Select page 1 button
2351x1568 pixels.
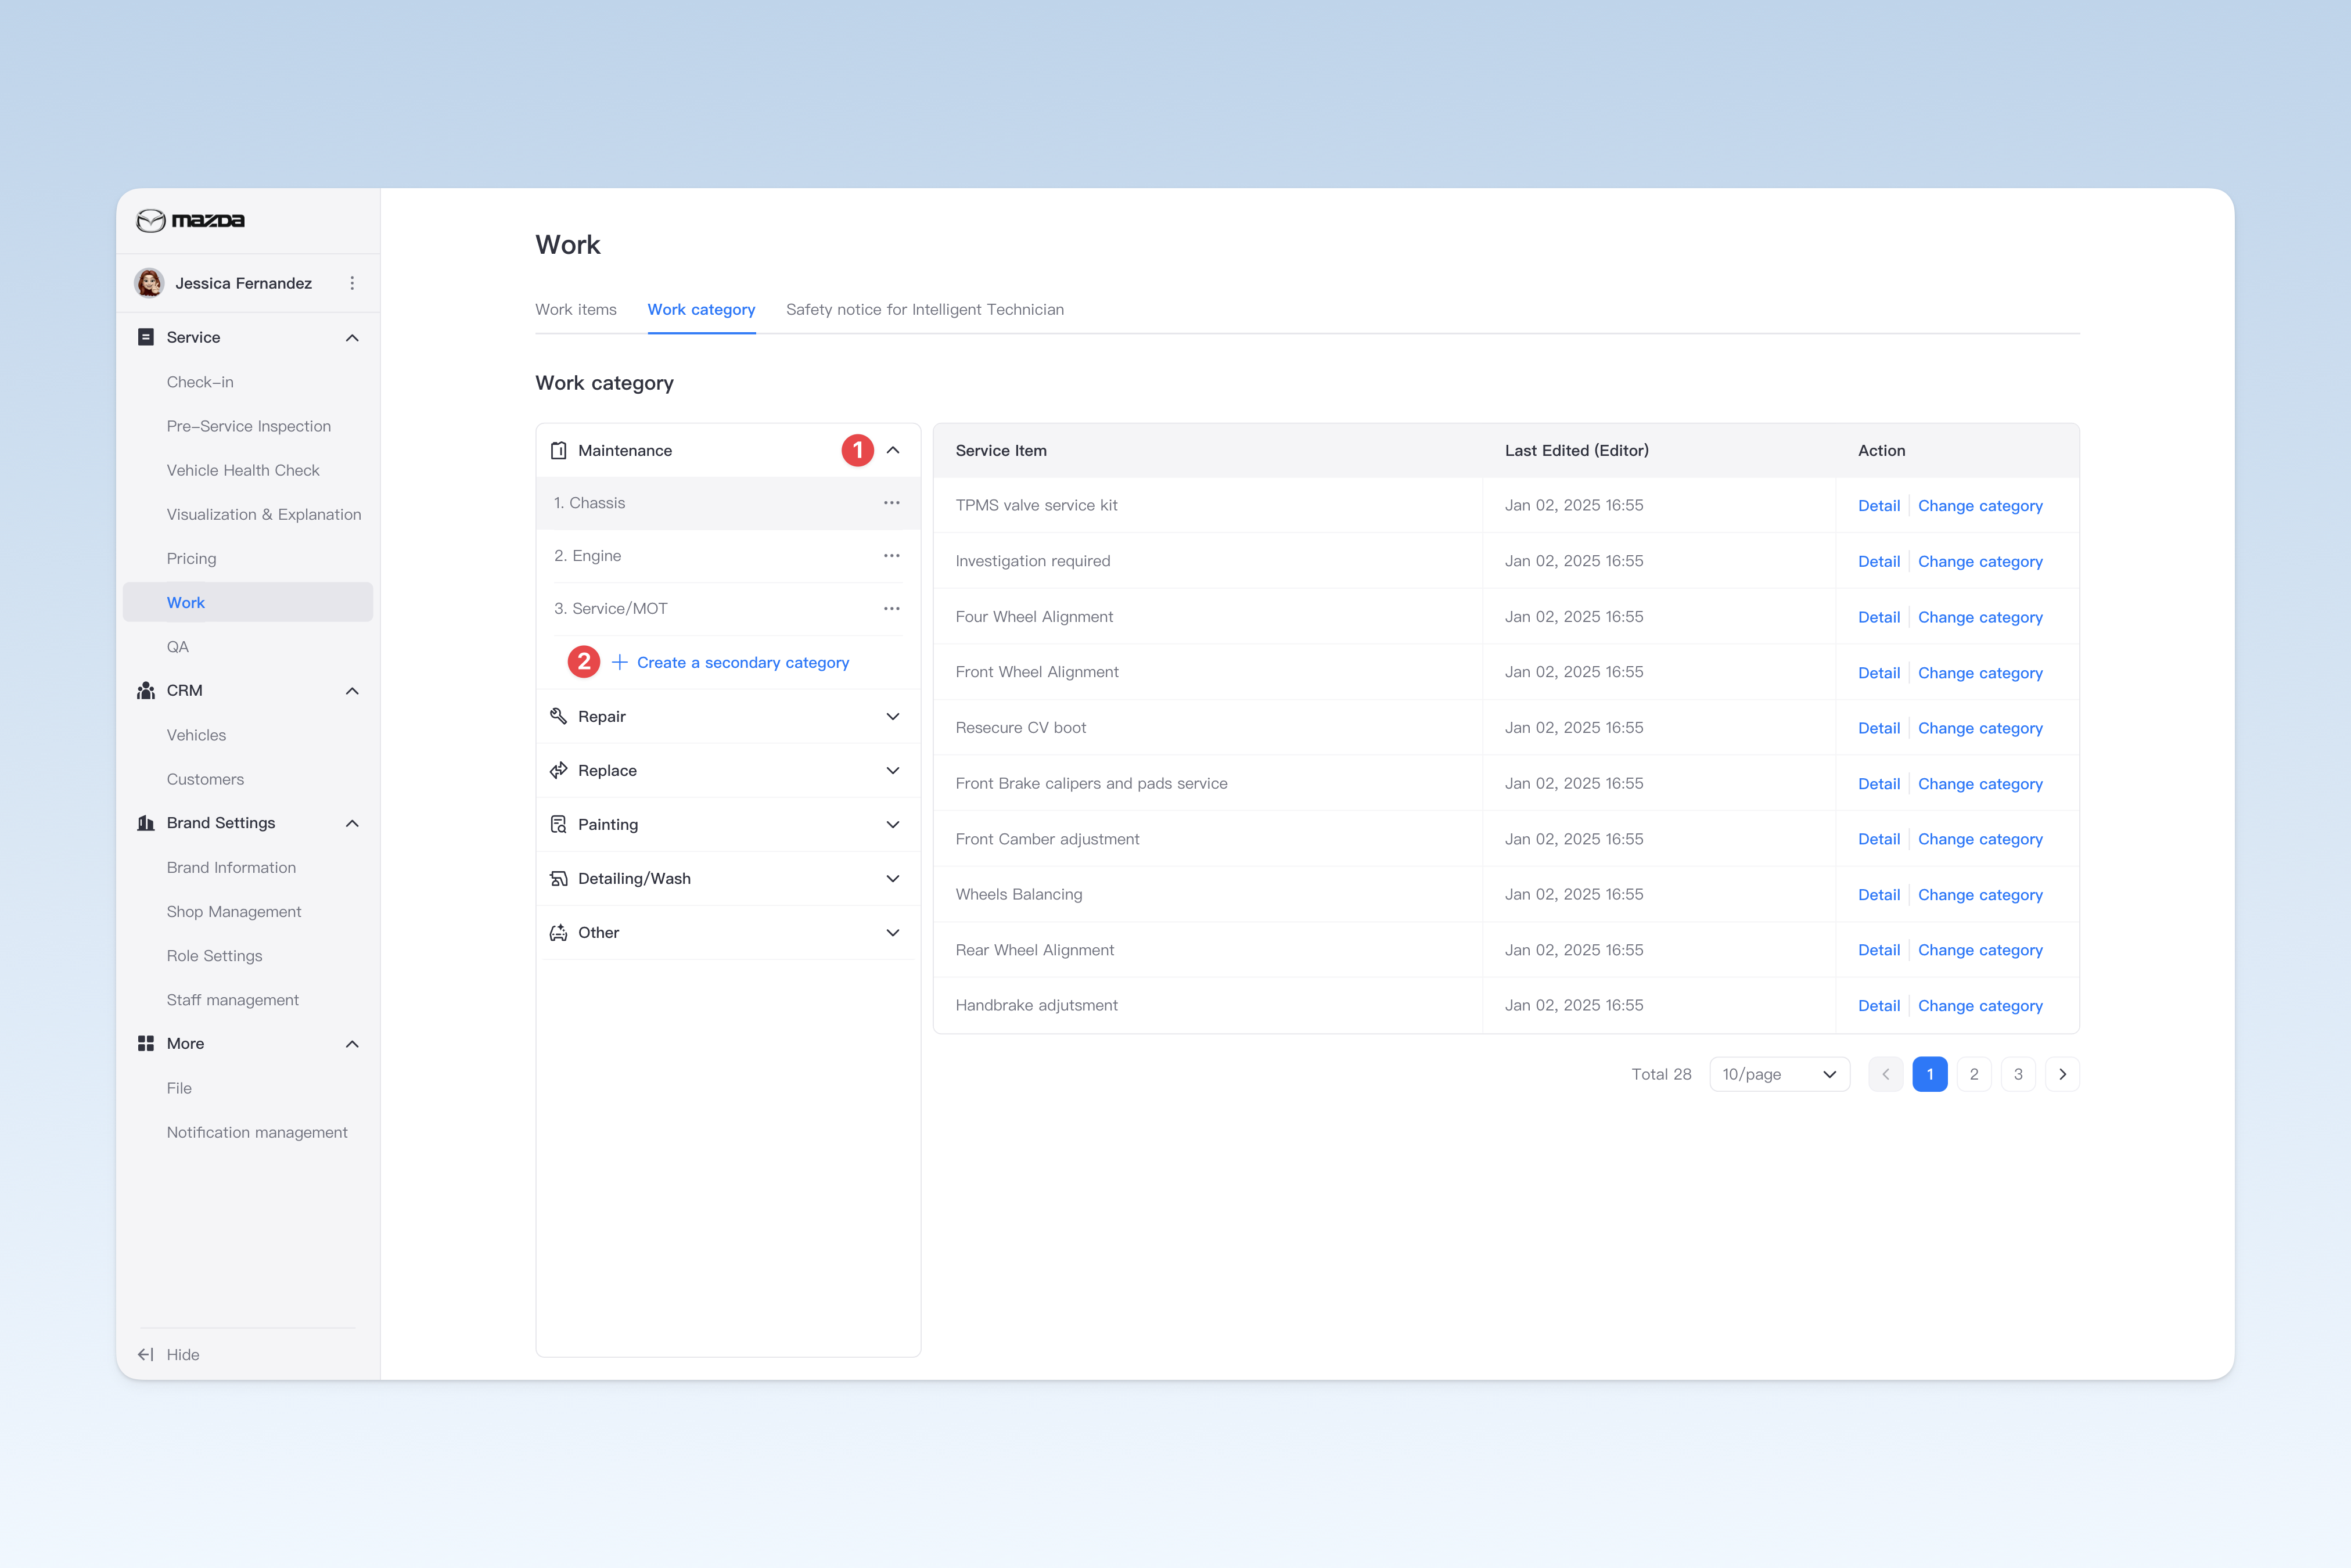coord(1930,1074)
